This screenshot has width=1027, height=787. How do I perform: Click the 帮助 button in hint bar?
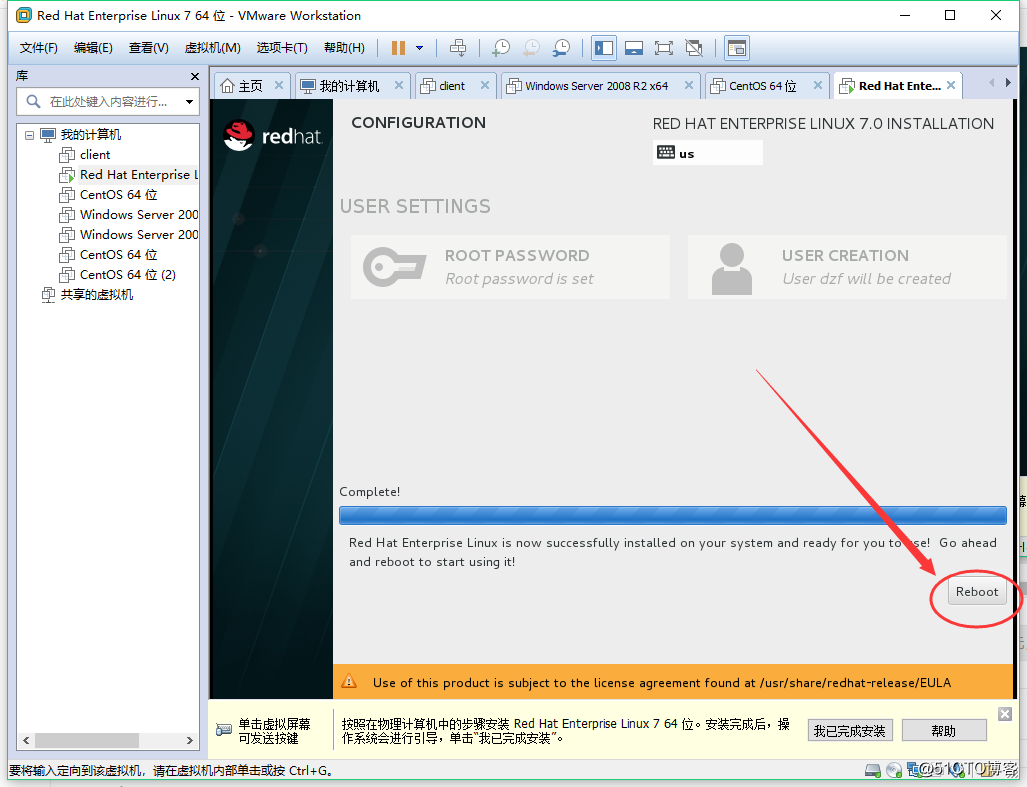click(944, 731)
